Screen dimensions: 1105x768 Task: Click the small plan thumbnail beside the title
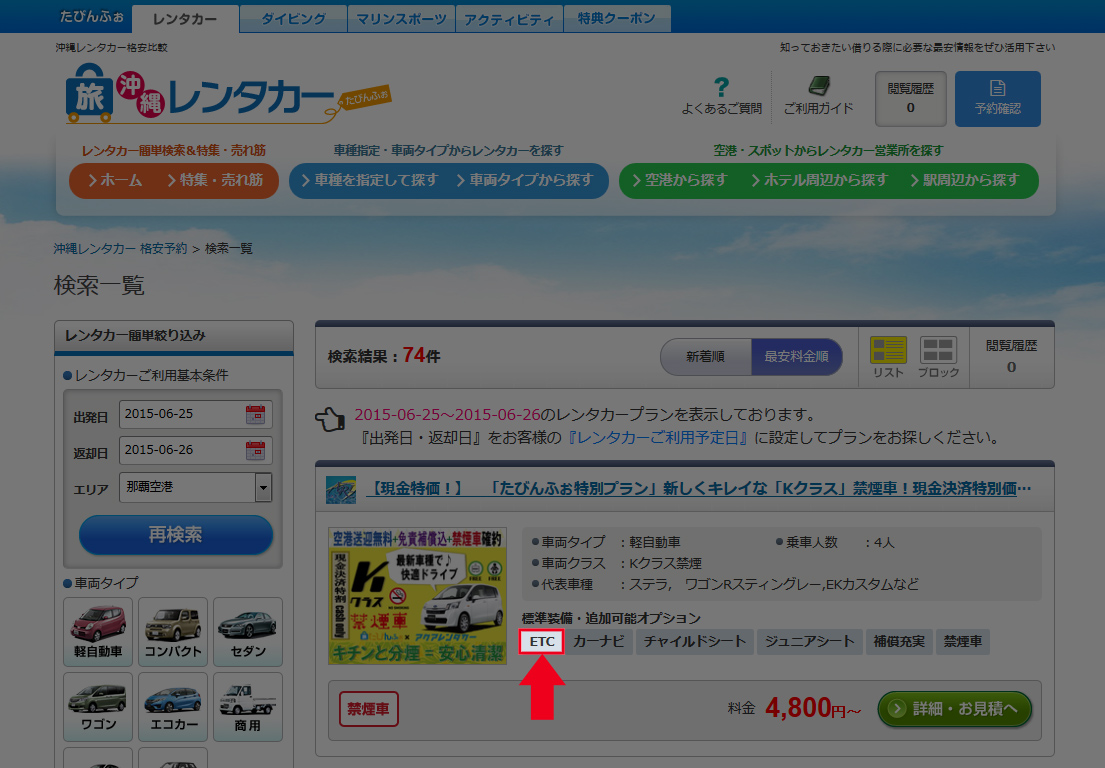[341, 490]
